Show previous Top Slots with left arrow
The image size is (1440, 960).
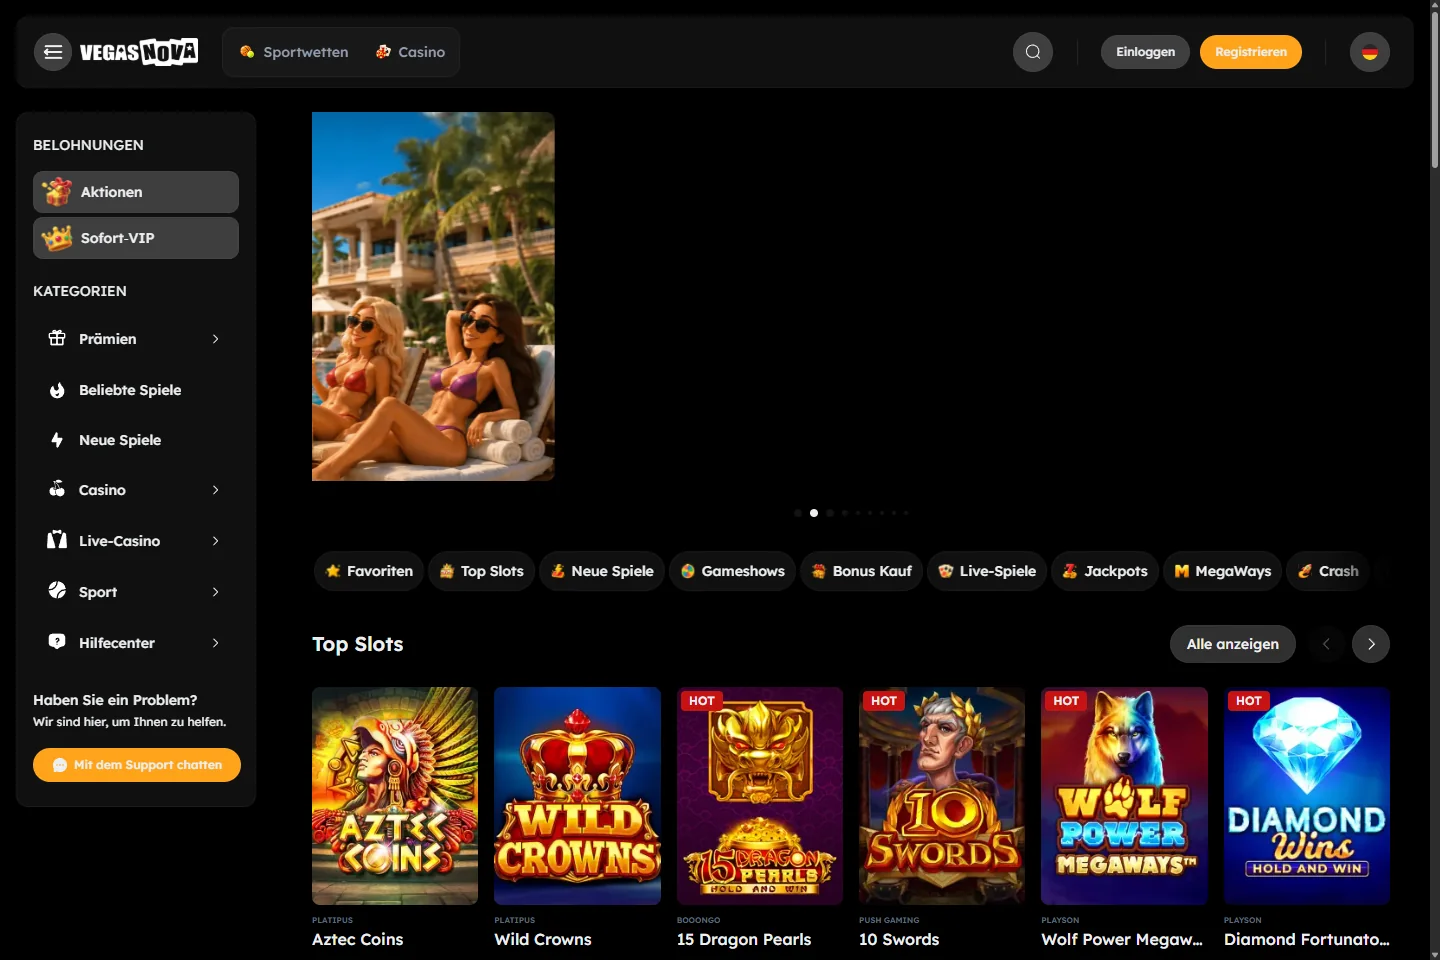[1326, 644]
